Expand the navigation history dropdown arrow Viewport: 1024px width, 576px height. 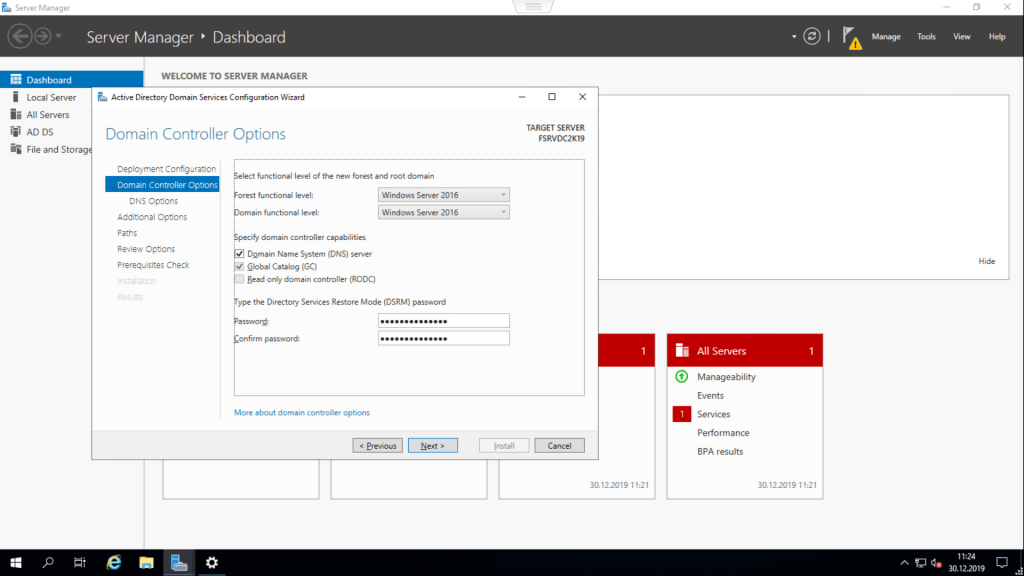click(59, 37)
